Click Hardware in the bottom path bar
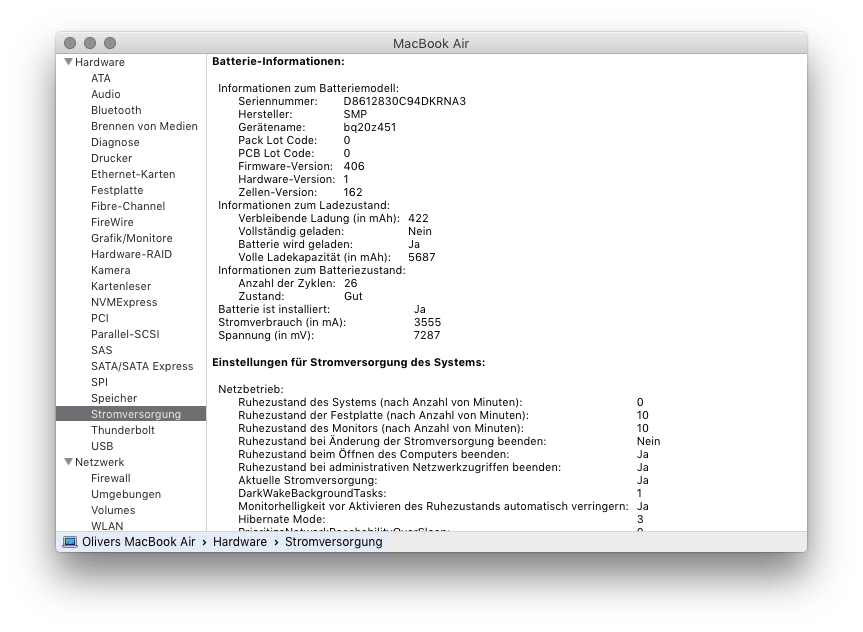This screenshot has height=632, width=863. 240,542
